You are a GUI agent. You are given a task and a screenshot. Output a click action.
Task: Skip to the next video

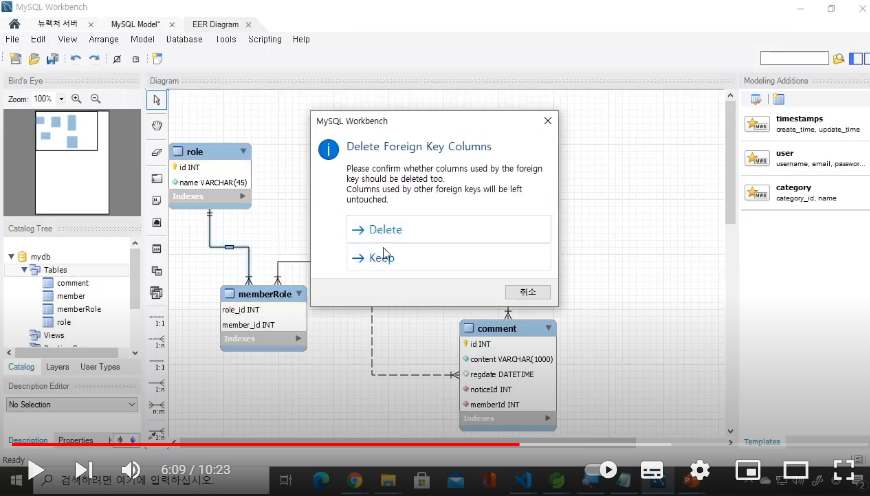coord(84,470)
